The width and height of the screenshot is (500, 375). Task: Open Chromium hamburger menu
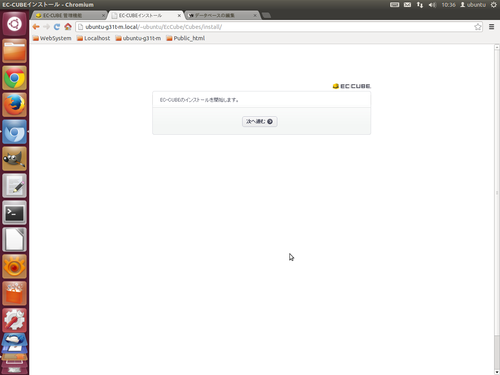tap(491, 27)
